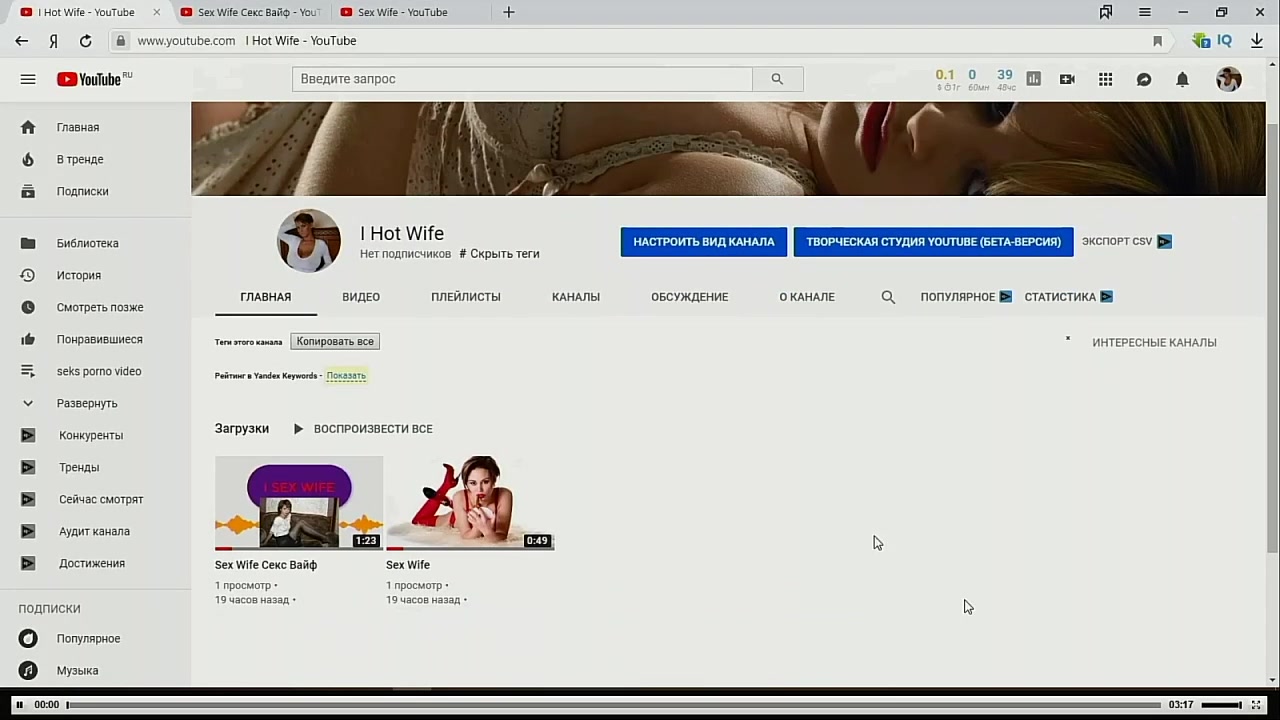The width and height of the screenshot is (1280, 720).
Task: Select the ГЛАВНАЯ channel tab
Action: click(x=266, y=297)
